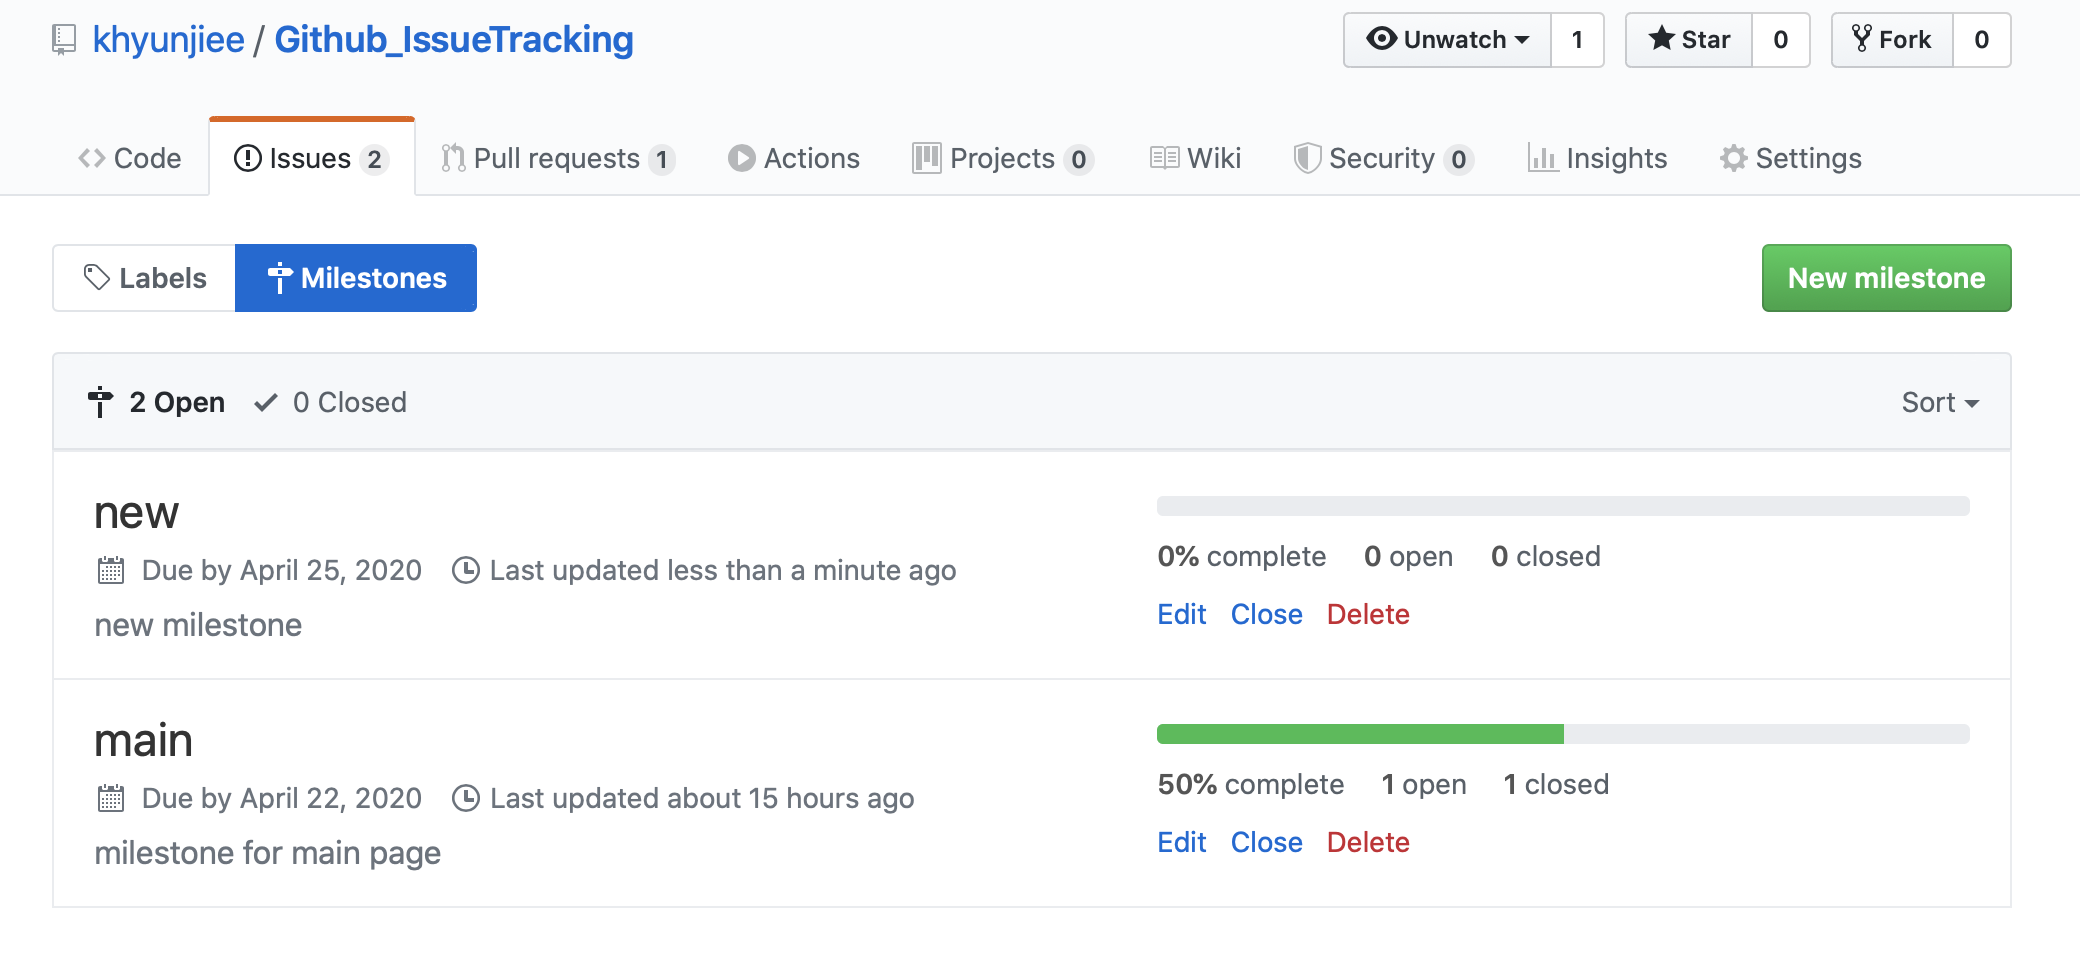Click the repository book icon beside khyunjiee
This screenshot has width=2080, height=956.
[64, 40]
